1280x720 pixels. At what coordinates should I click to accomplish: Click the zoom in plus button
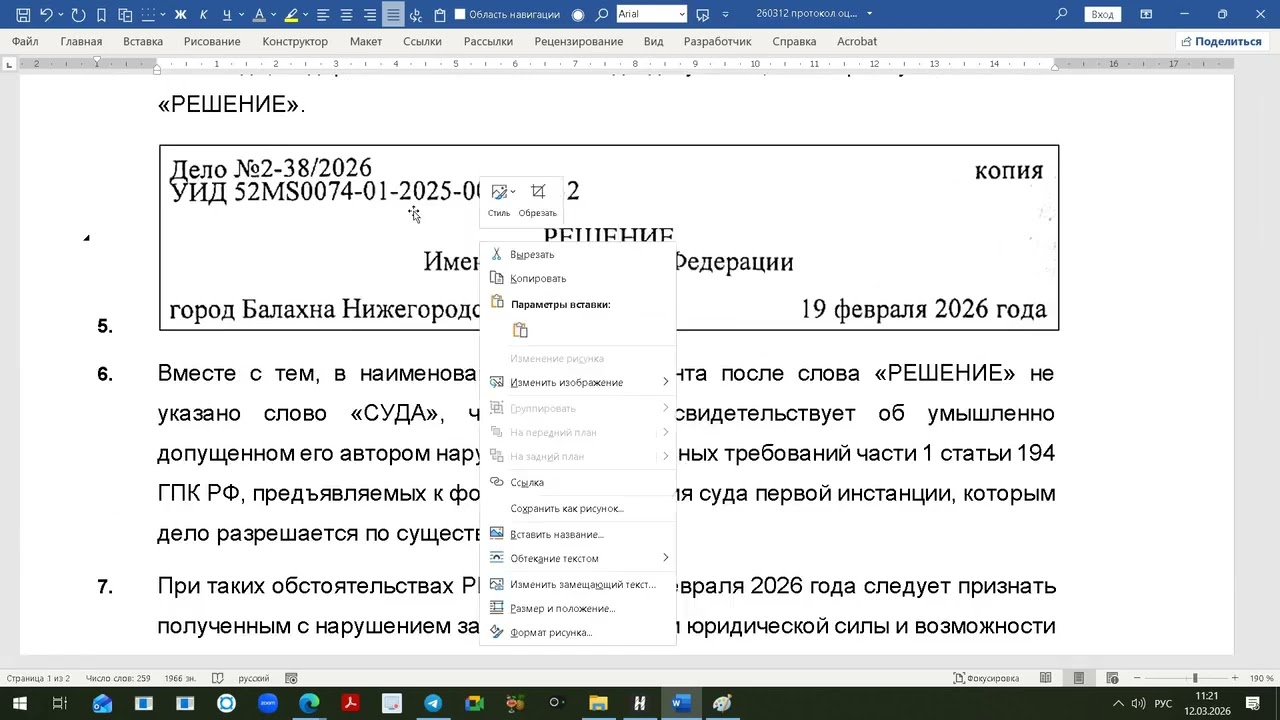click(1234, 678)
